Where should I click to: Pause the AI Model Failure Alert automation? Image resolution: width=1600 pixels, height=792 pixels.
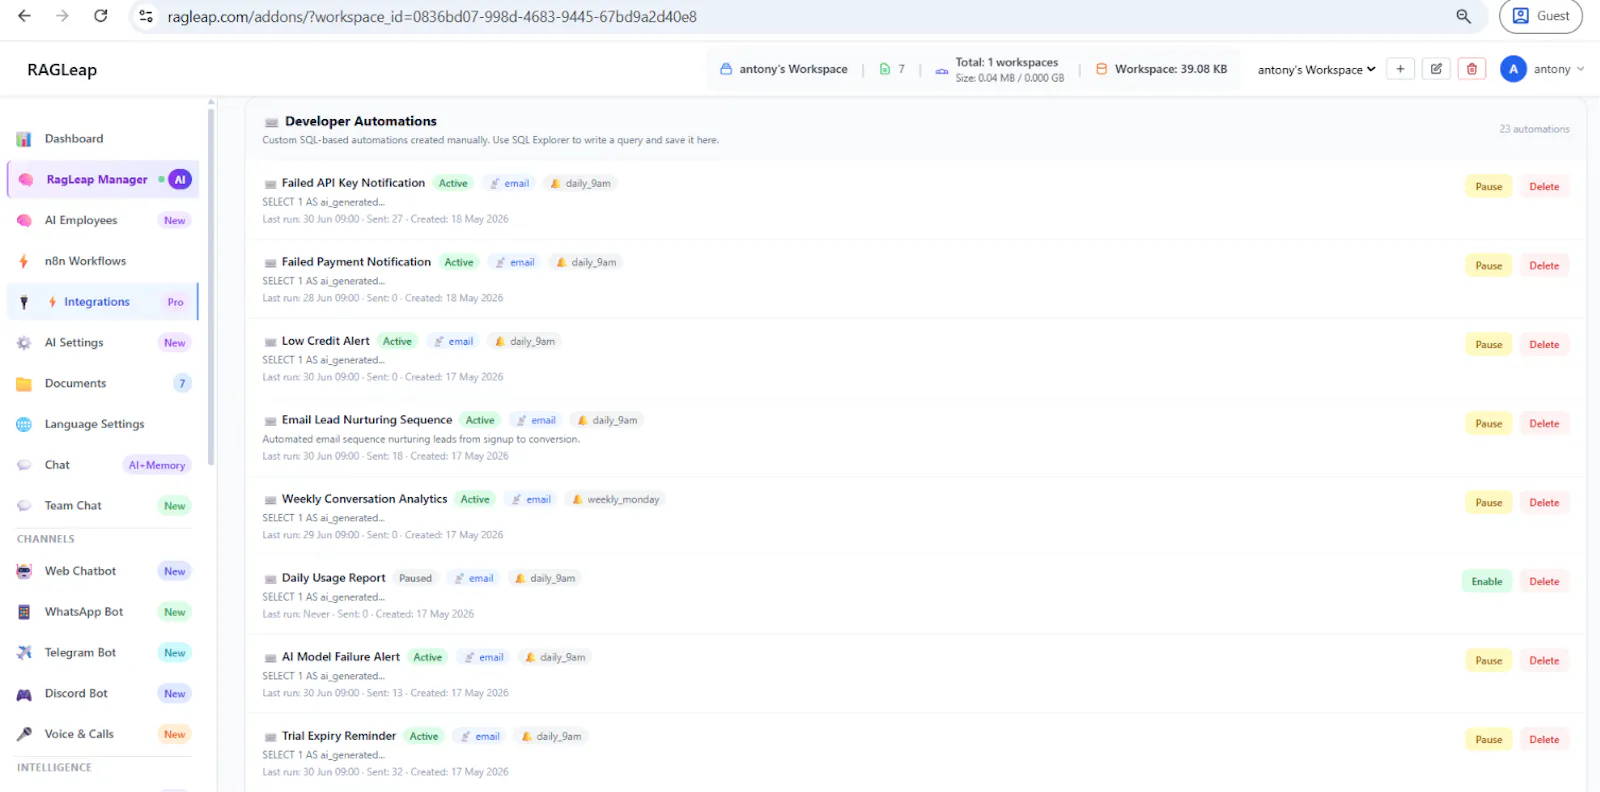click(1488, 661)
